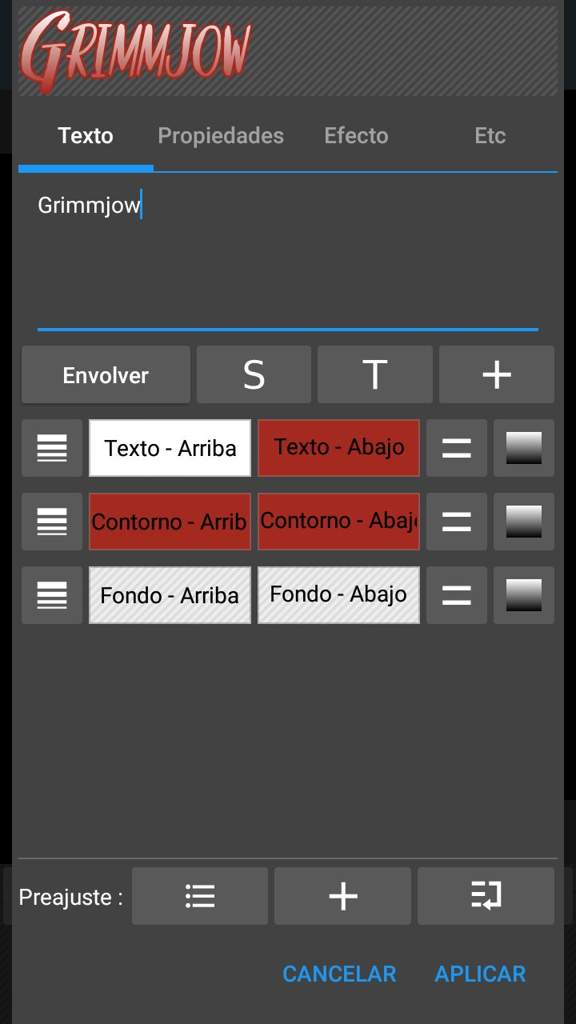Open the text alignment icon in Texto row
The width and height of the screenshot is (576, 1024).
pos(52,448)
